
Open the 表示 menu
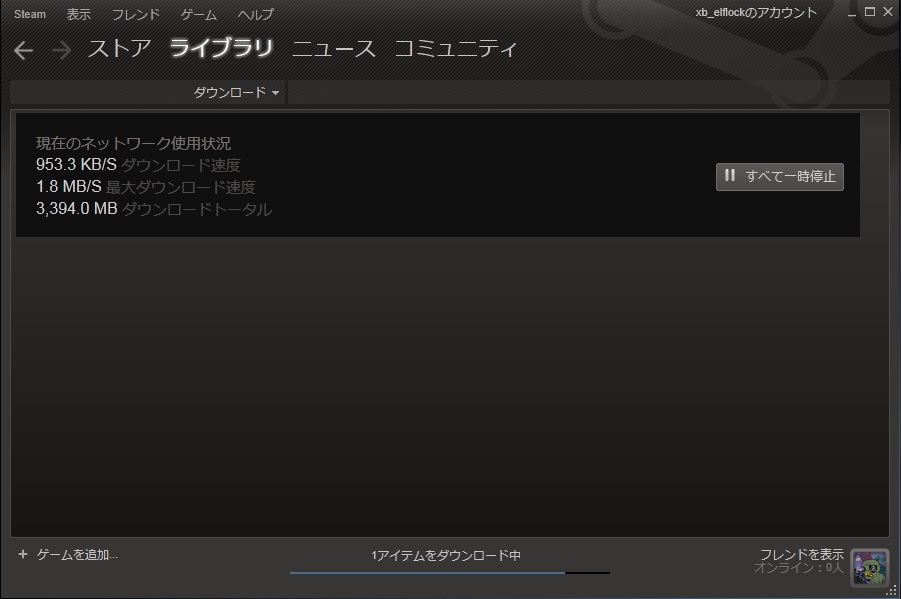pos(79,14)
